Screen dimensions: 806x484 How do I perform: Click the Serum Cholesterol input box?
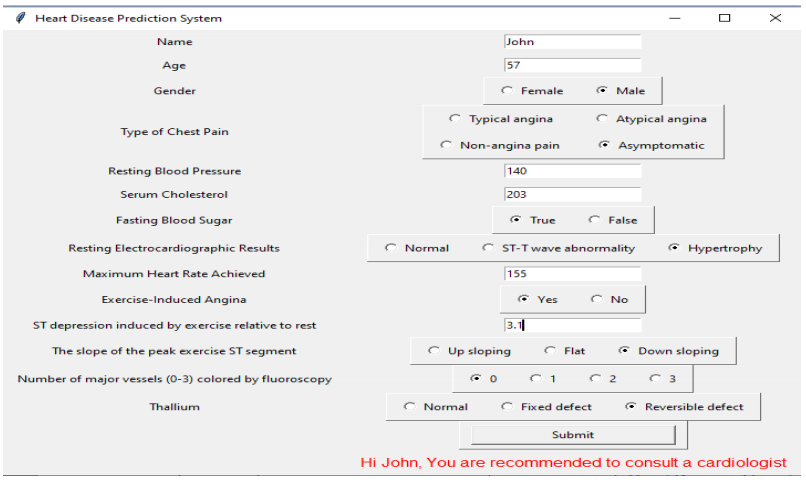(x=572, y=194)
